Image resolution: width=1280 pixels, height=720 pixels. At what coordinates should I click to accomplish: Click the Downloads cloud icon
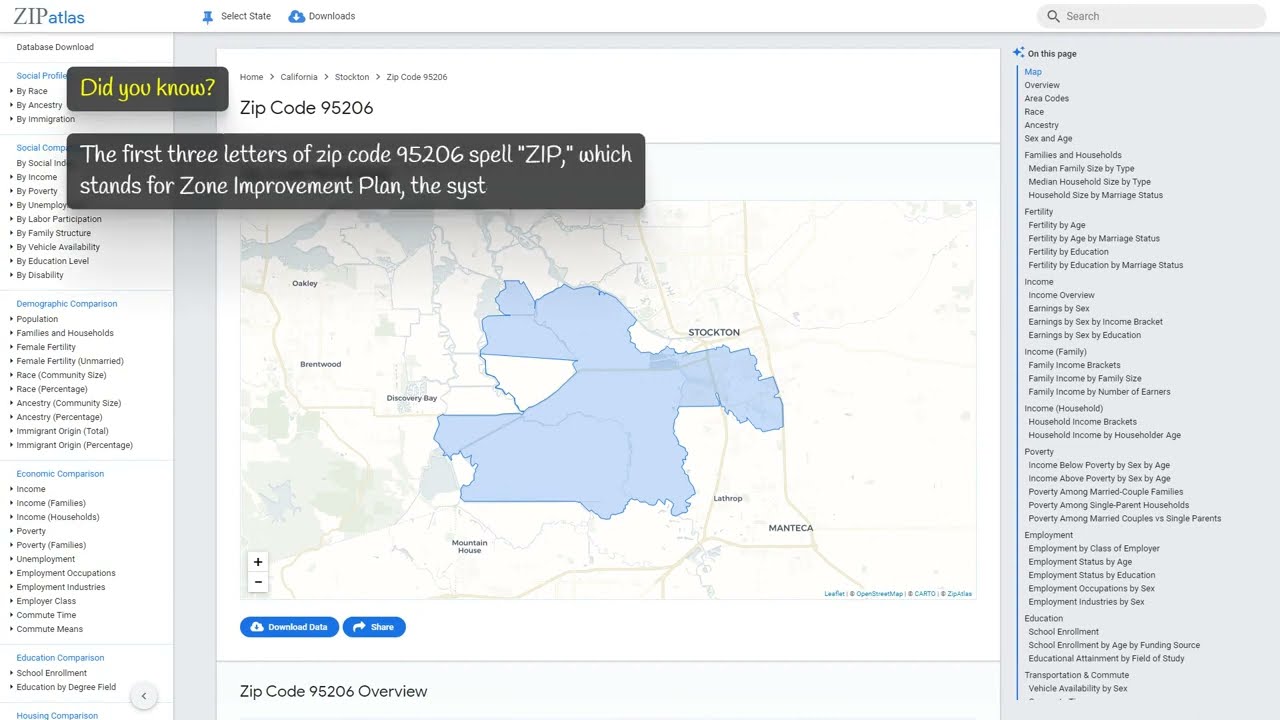coord(296,16)
